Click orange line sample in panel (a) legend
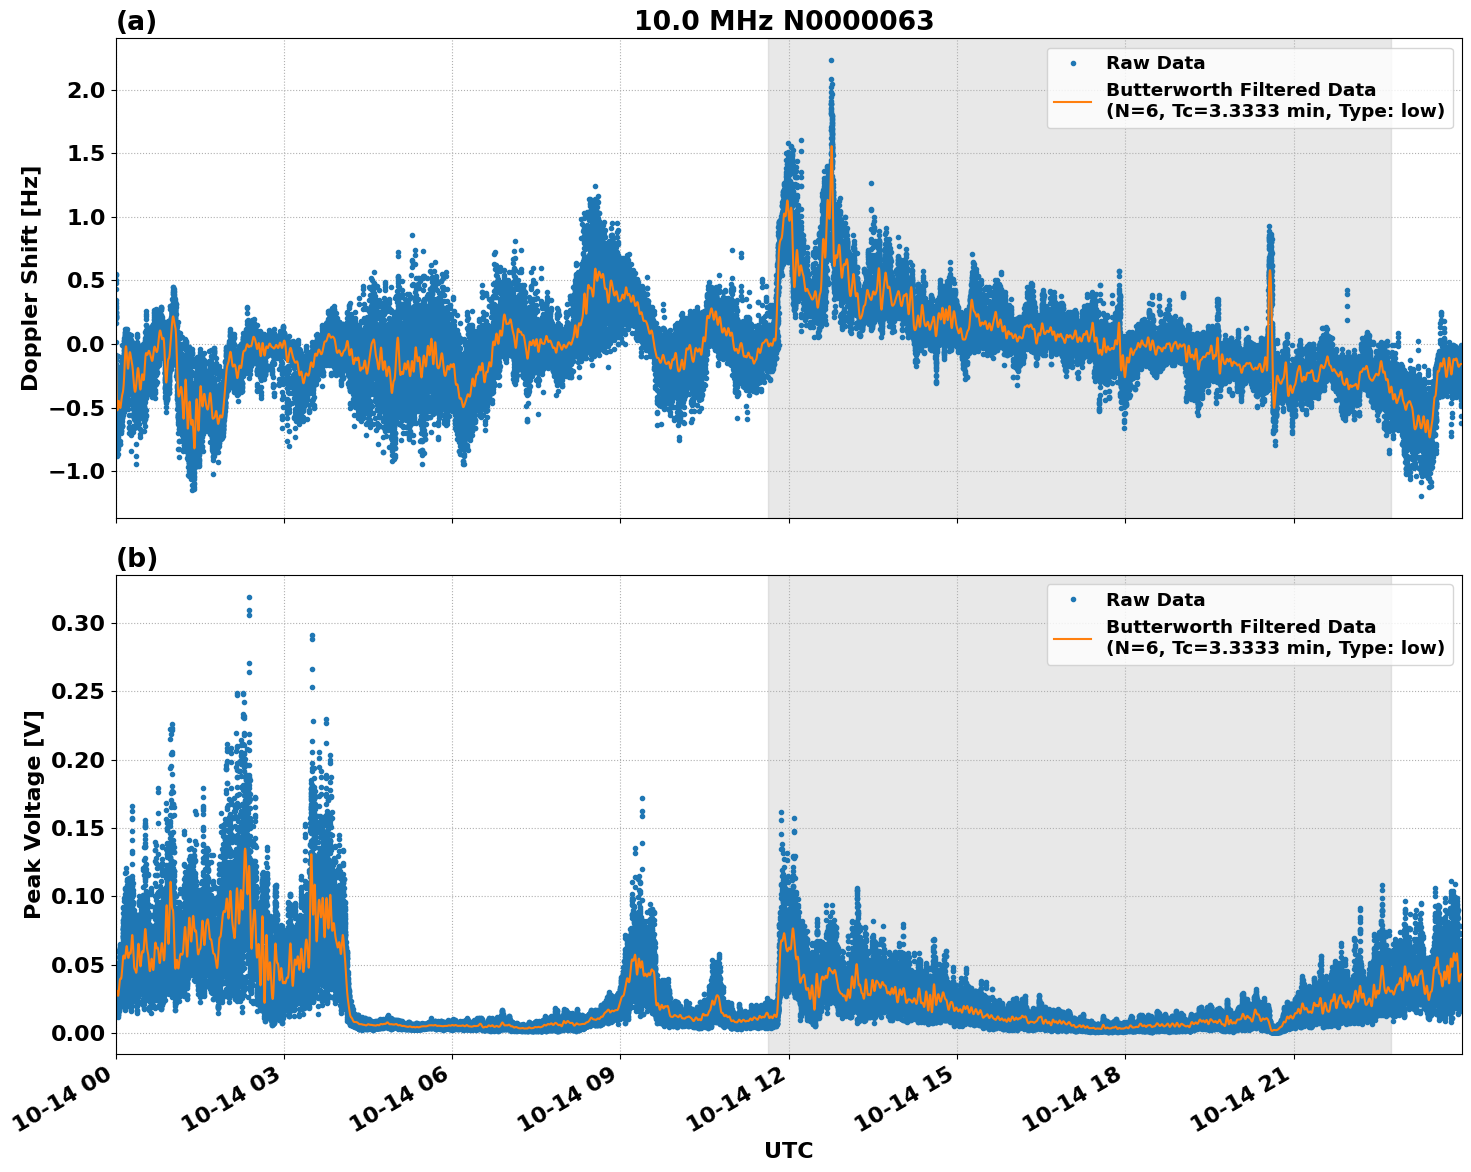This screenshot has width=1471, height=1172. [1072, 101]
